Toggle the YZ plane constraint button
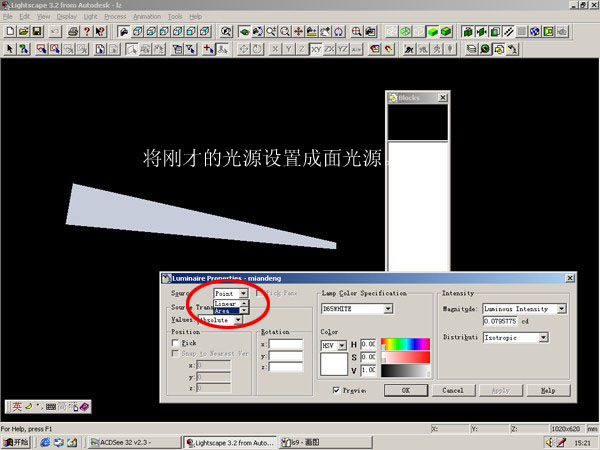Image resolution: width=600 pixels, height=450 pixels. [343, 49]
